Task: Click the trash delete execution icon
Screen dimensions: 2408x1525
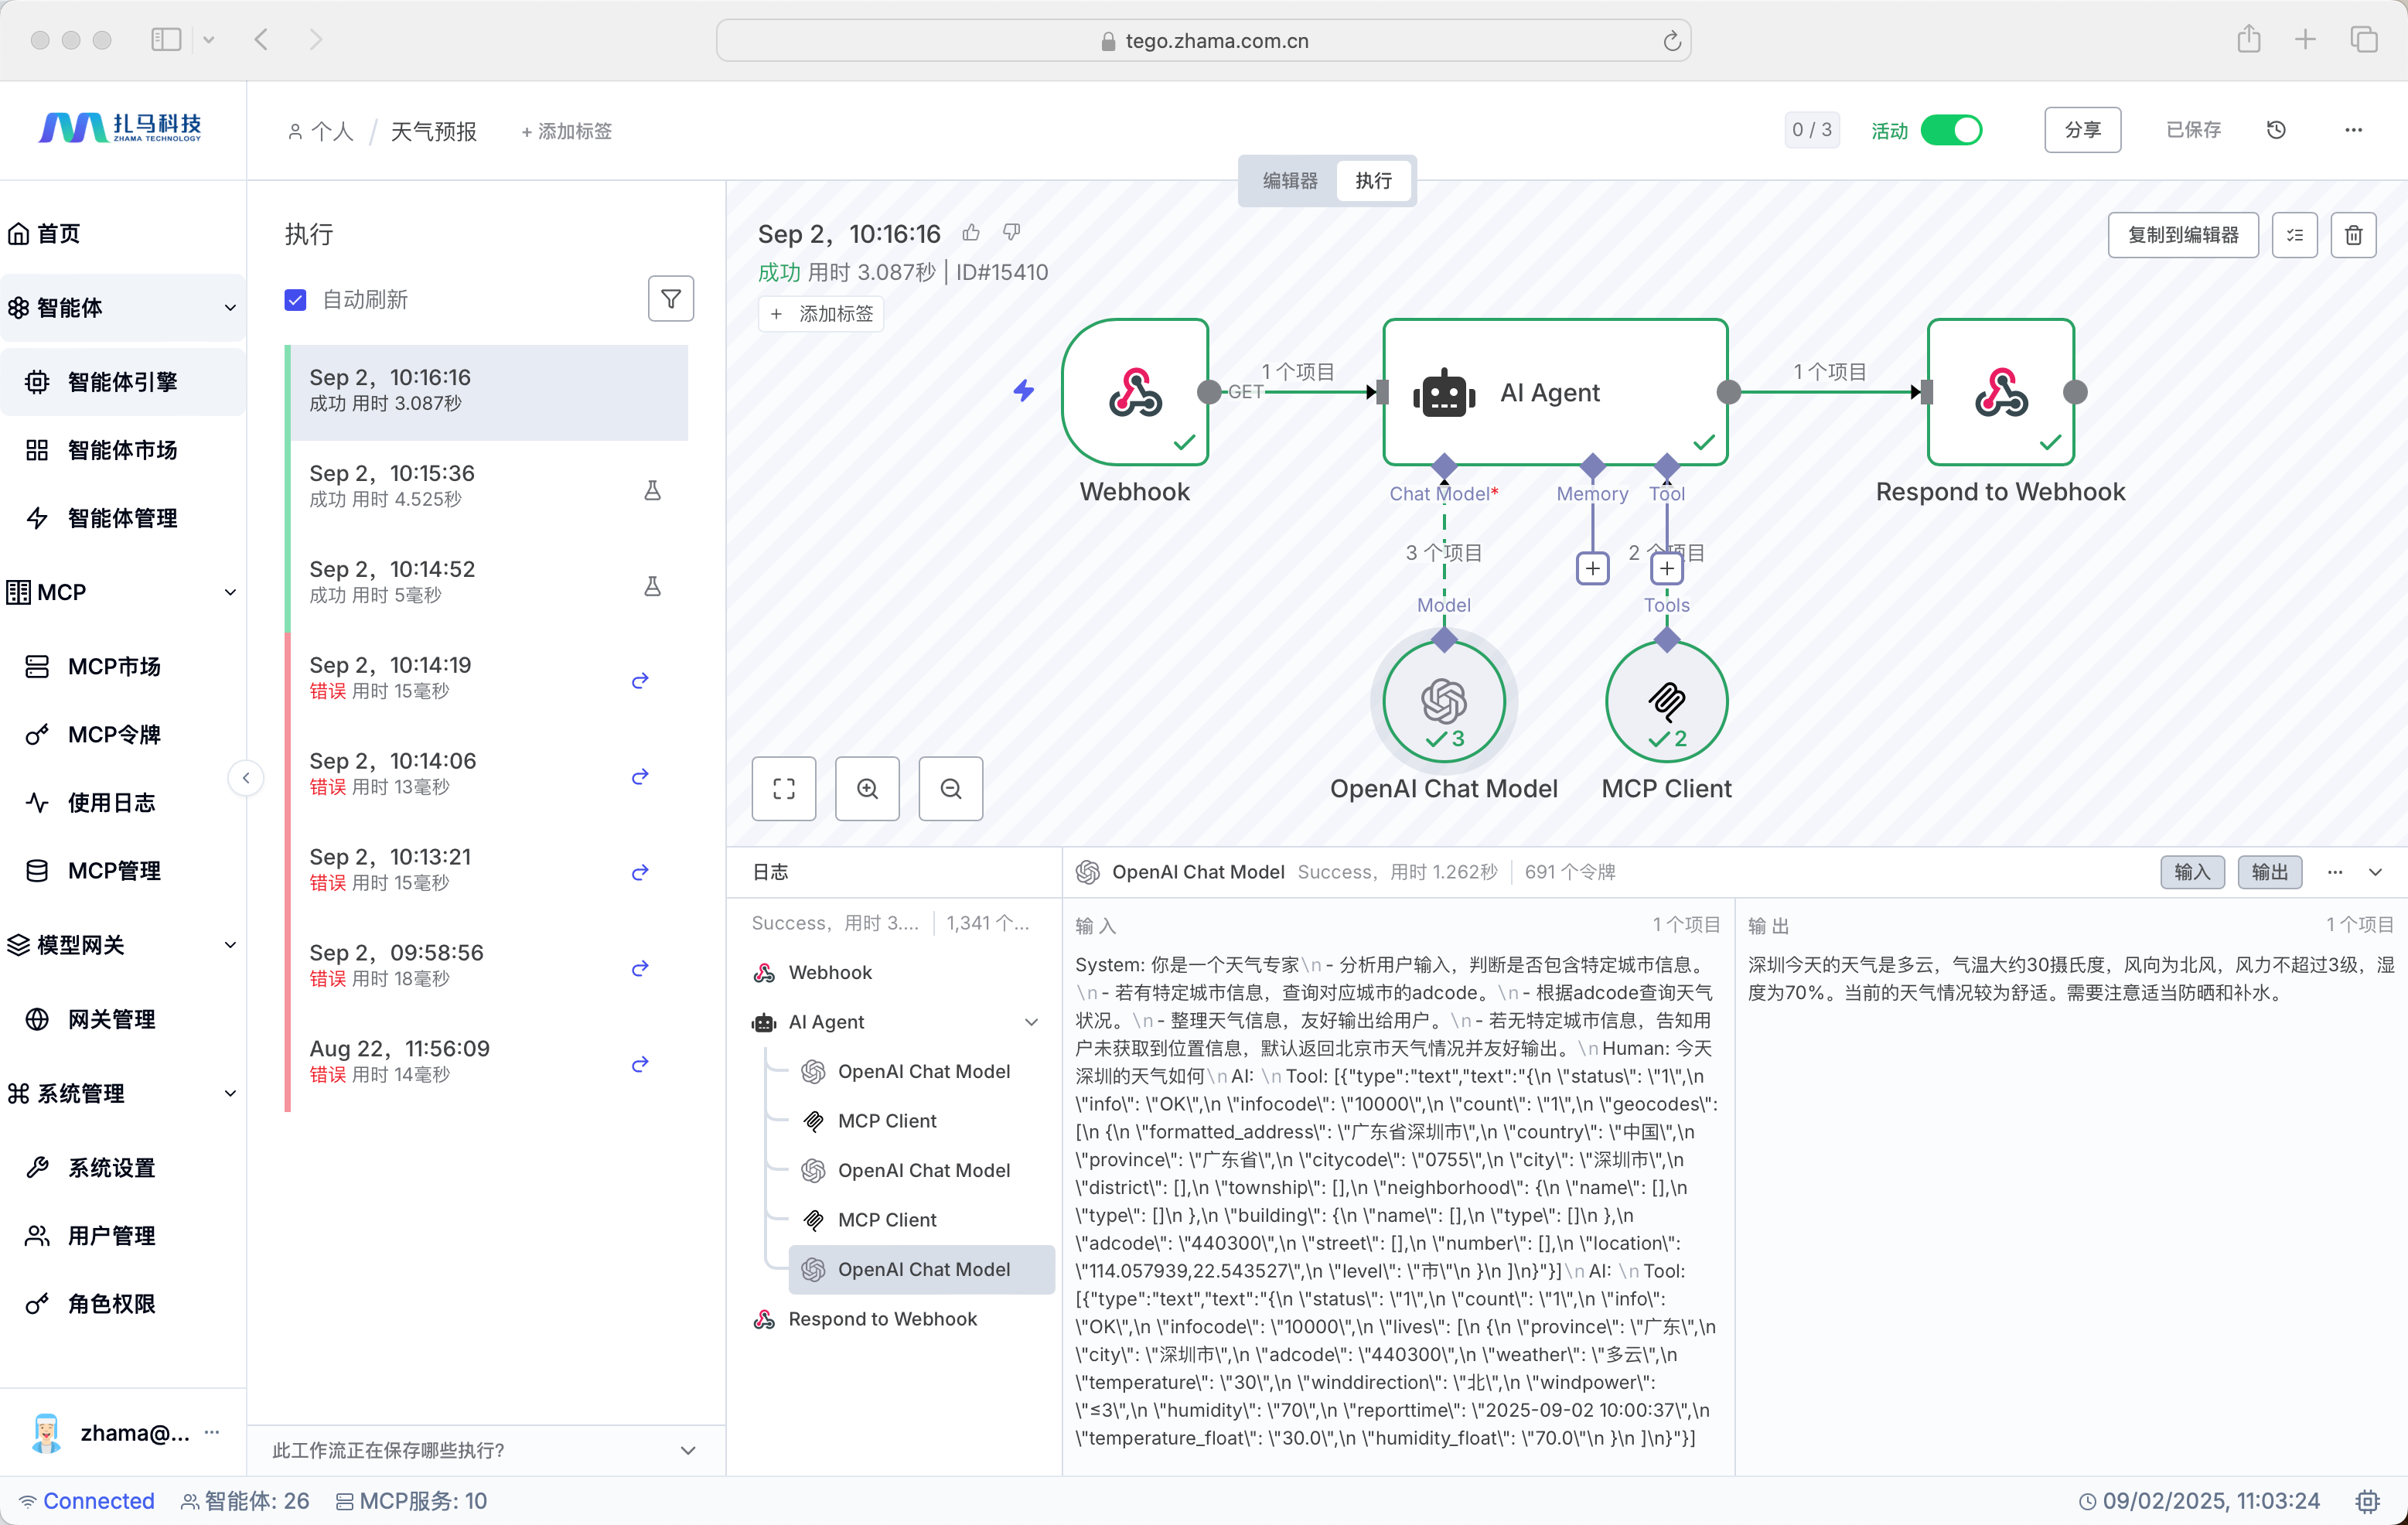Action: (x=2353, y=235)
